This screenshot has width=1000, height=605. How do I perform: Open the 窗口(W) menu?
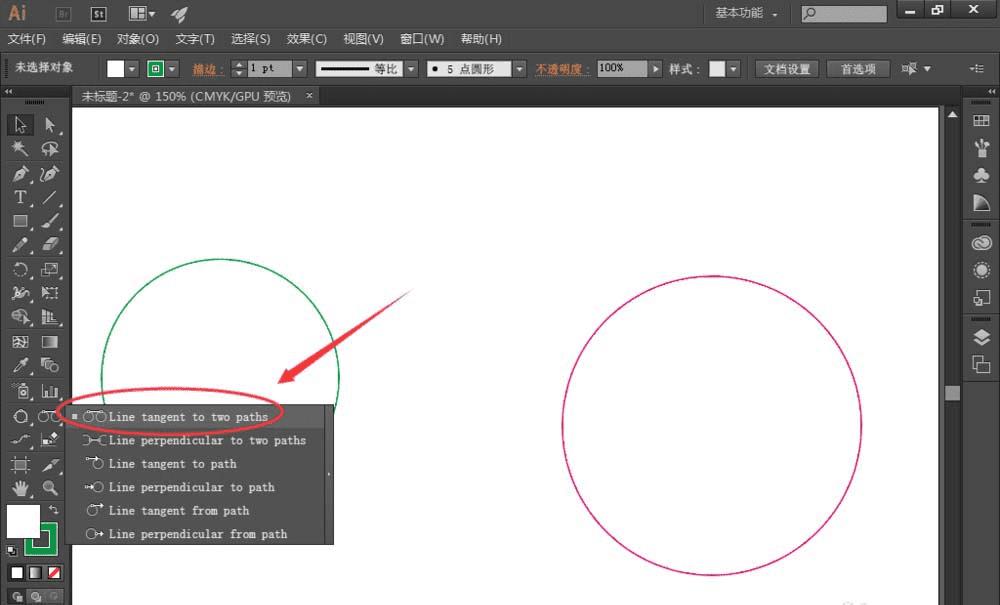tap(422, 39)
